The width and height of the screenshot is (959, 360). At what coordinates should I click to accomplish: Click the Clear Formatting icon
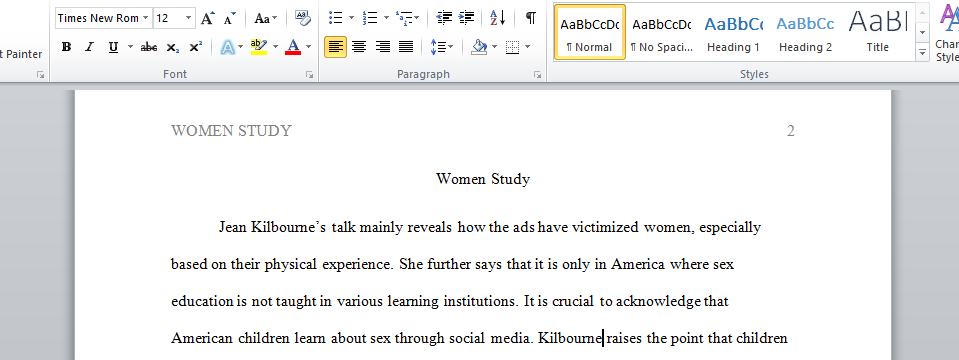coord(302,18)
